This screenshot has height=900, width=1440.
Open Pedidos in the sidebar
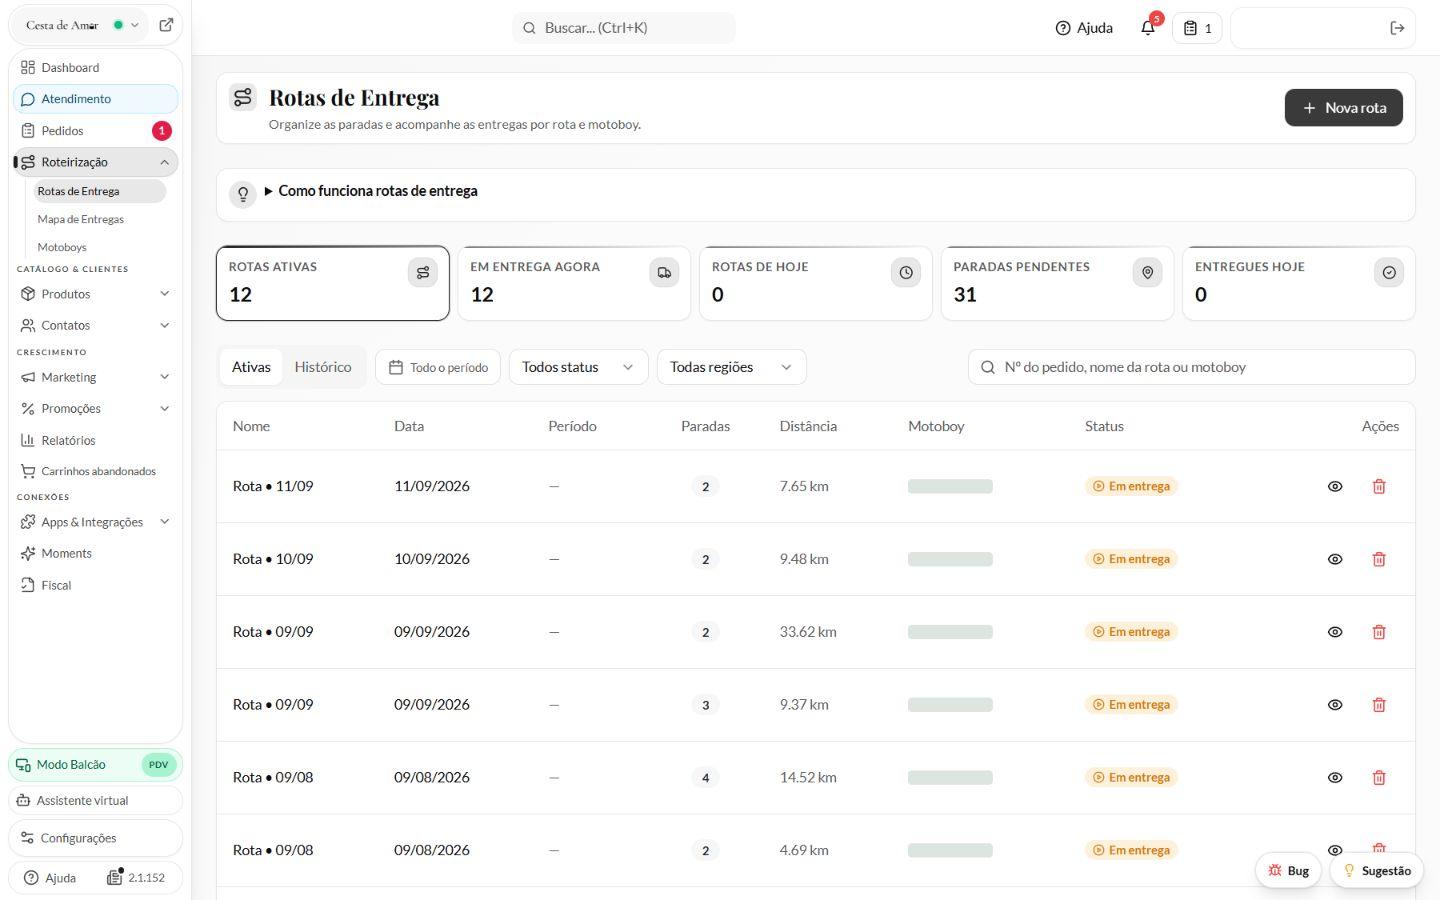click(95, 131)
